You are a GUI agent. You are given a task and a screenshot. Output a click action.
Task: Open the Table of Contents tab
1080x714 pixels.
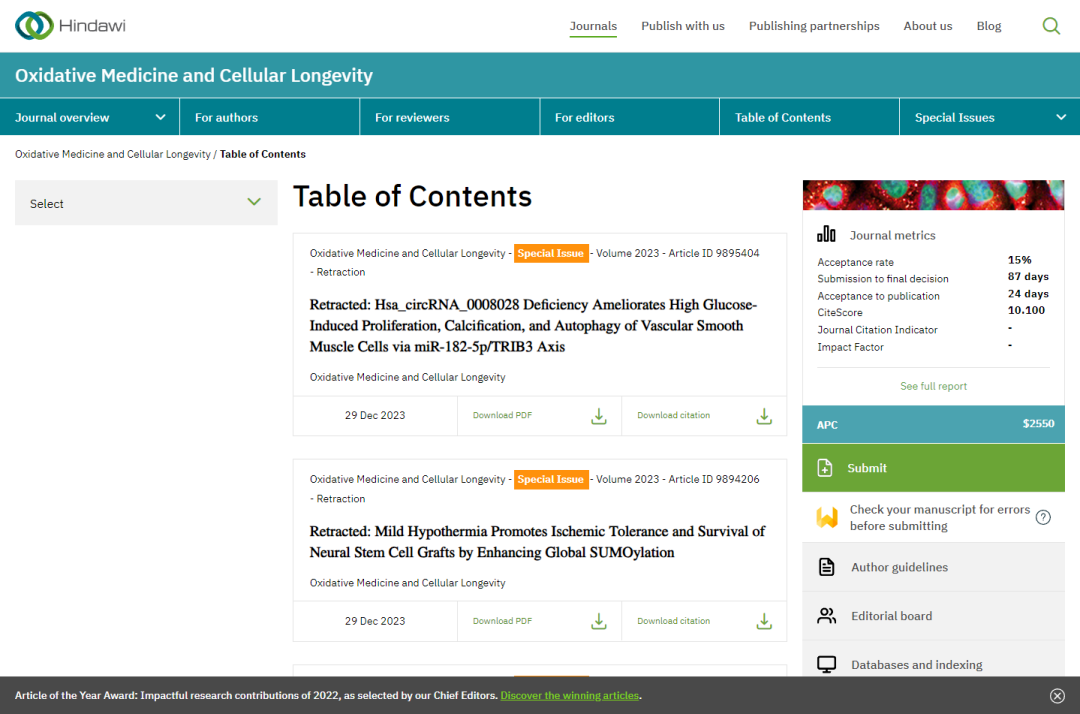coord(809,117)
